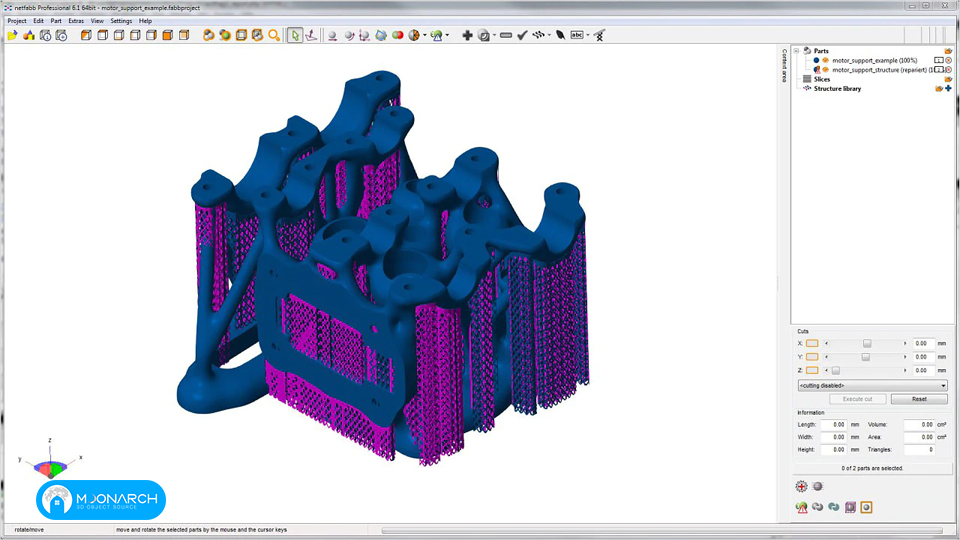Click the gray sphere icon beside the crosshair gear

tap(818, 486)
